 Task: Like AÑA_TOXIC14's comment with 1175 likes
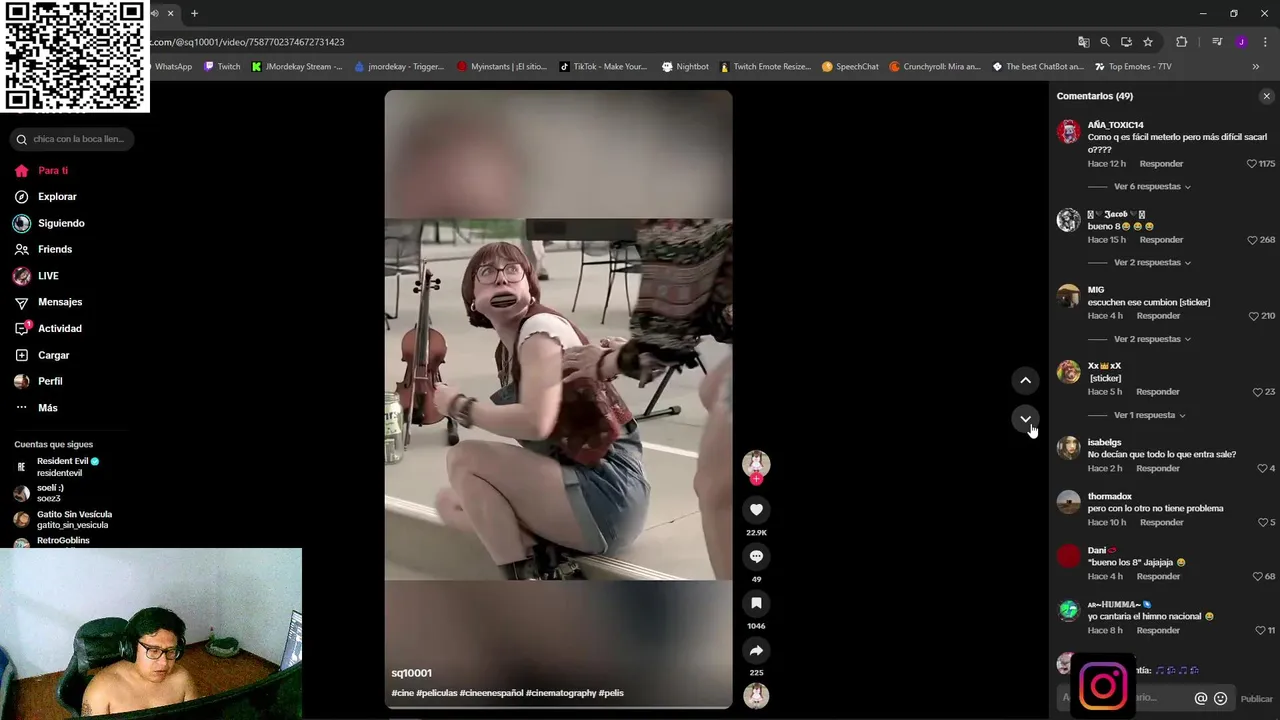point(1251,164)
